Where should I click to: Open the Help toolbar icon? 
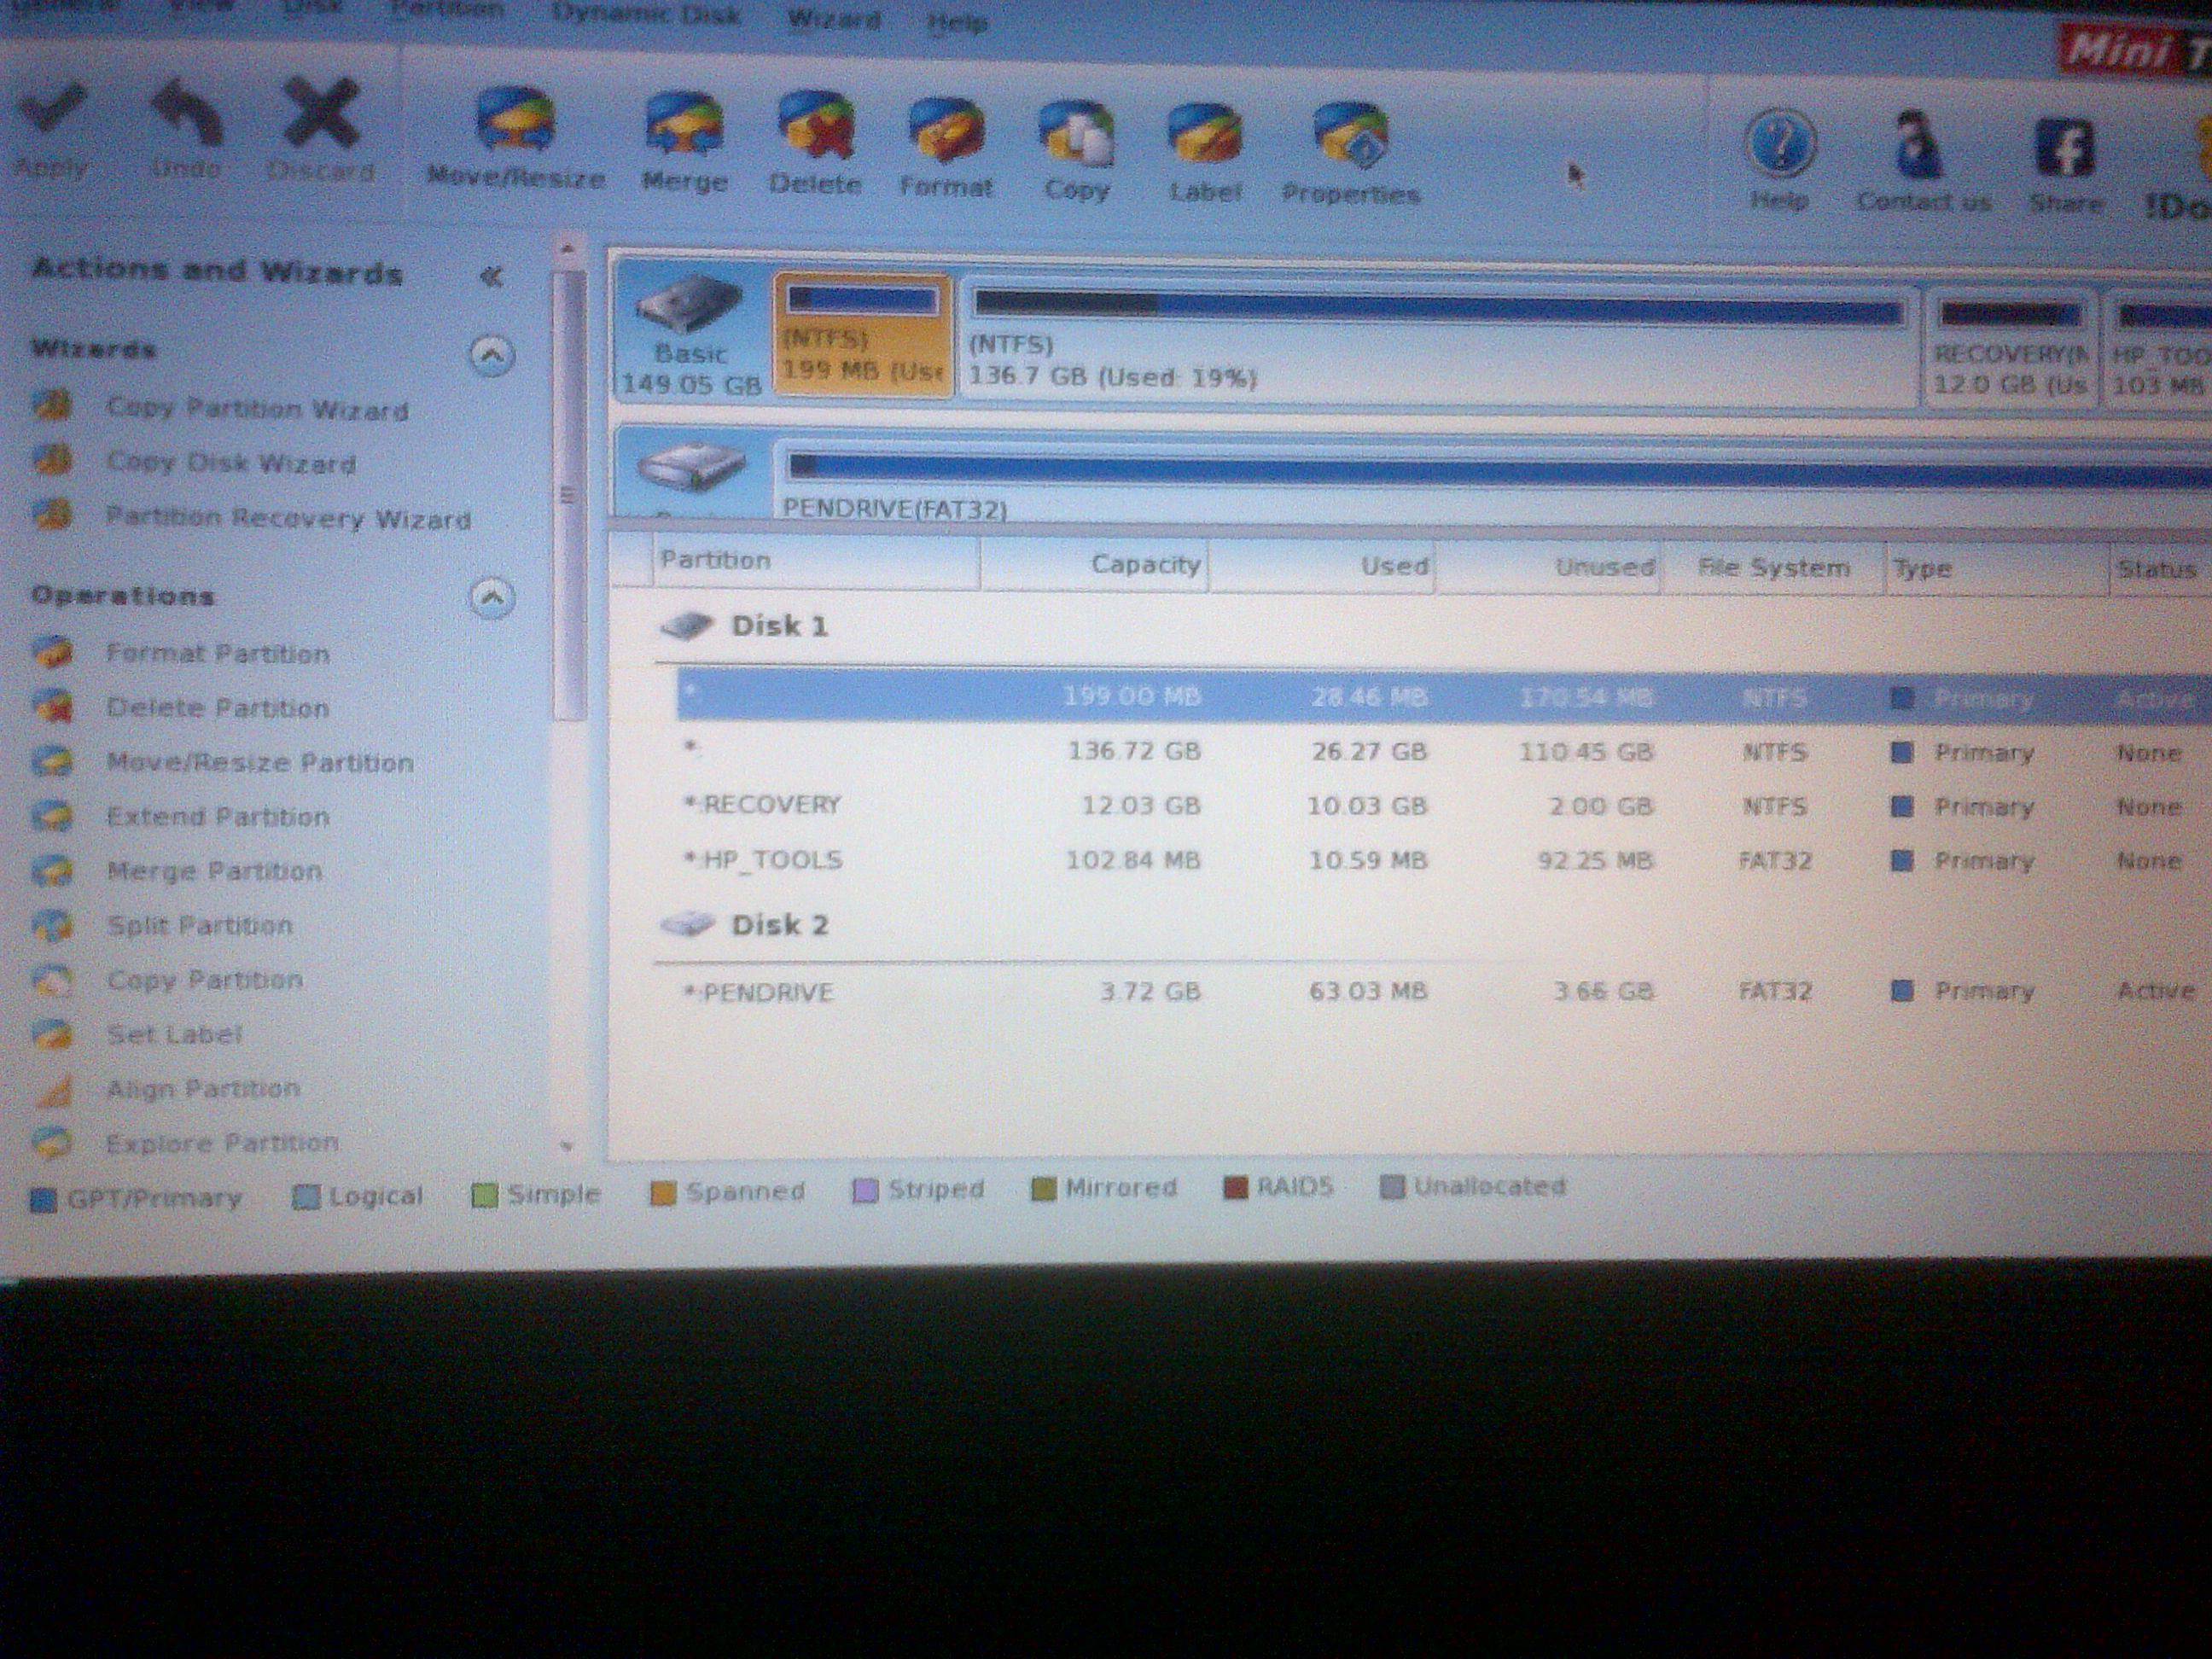point(1780,145)
